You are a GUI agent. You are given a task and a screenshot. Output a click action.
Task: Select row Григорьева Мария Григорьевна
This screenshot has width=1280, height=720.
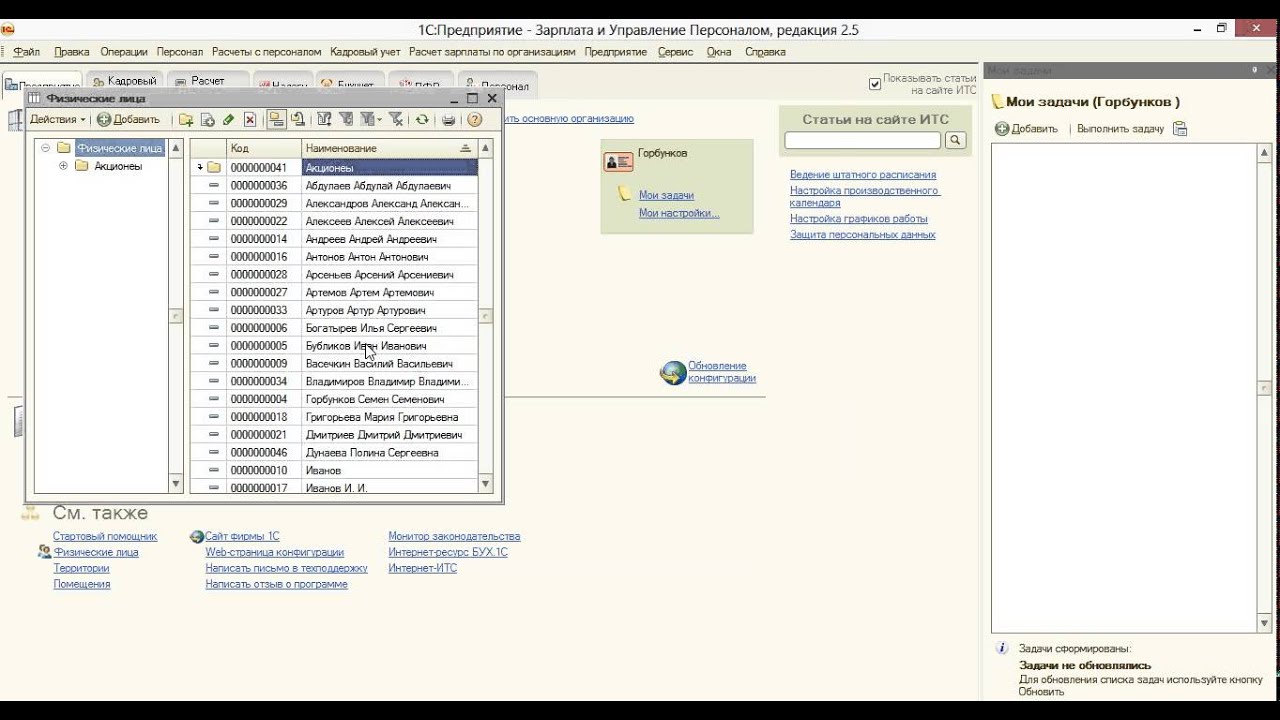coord(334,417)
